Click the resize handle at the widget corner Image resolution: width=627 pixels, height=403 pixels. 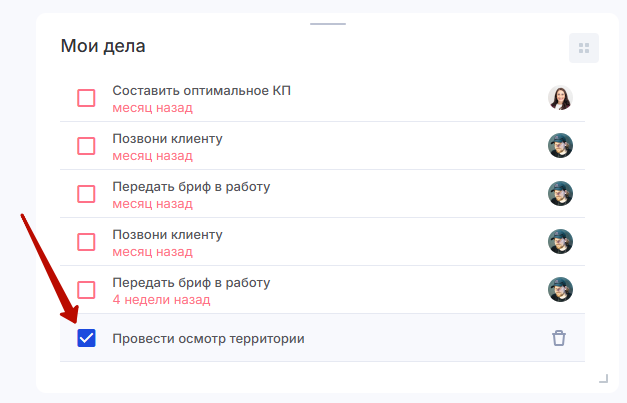point(603,378)
